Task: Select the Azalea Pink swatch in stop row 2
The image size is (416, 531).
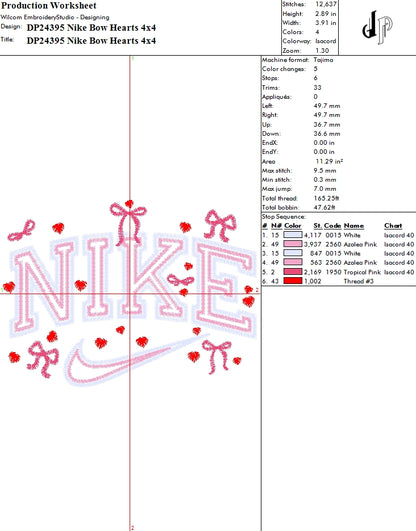Action: tap(293, 244)
